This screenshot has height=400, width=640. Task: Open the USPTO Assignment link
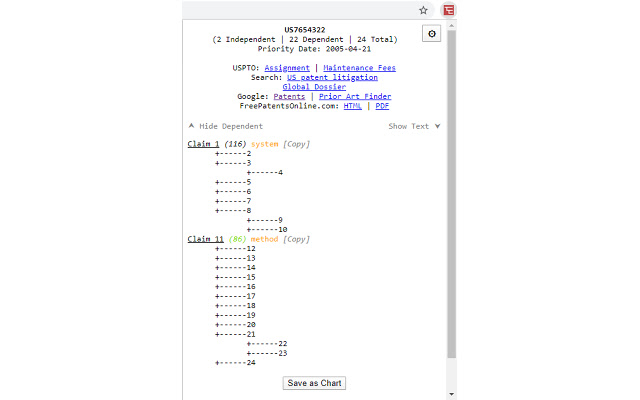(287, 68)
